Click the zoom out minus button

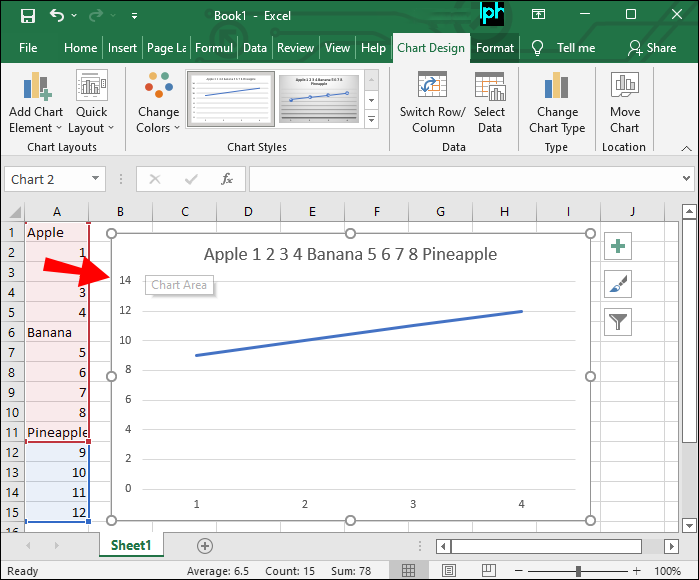pos(518,571)
